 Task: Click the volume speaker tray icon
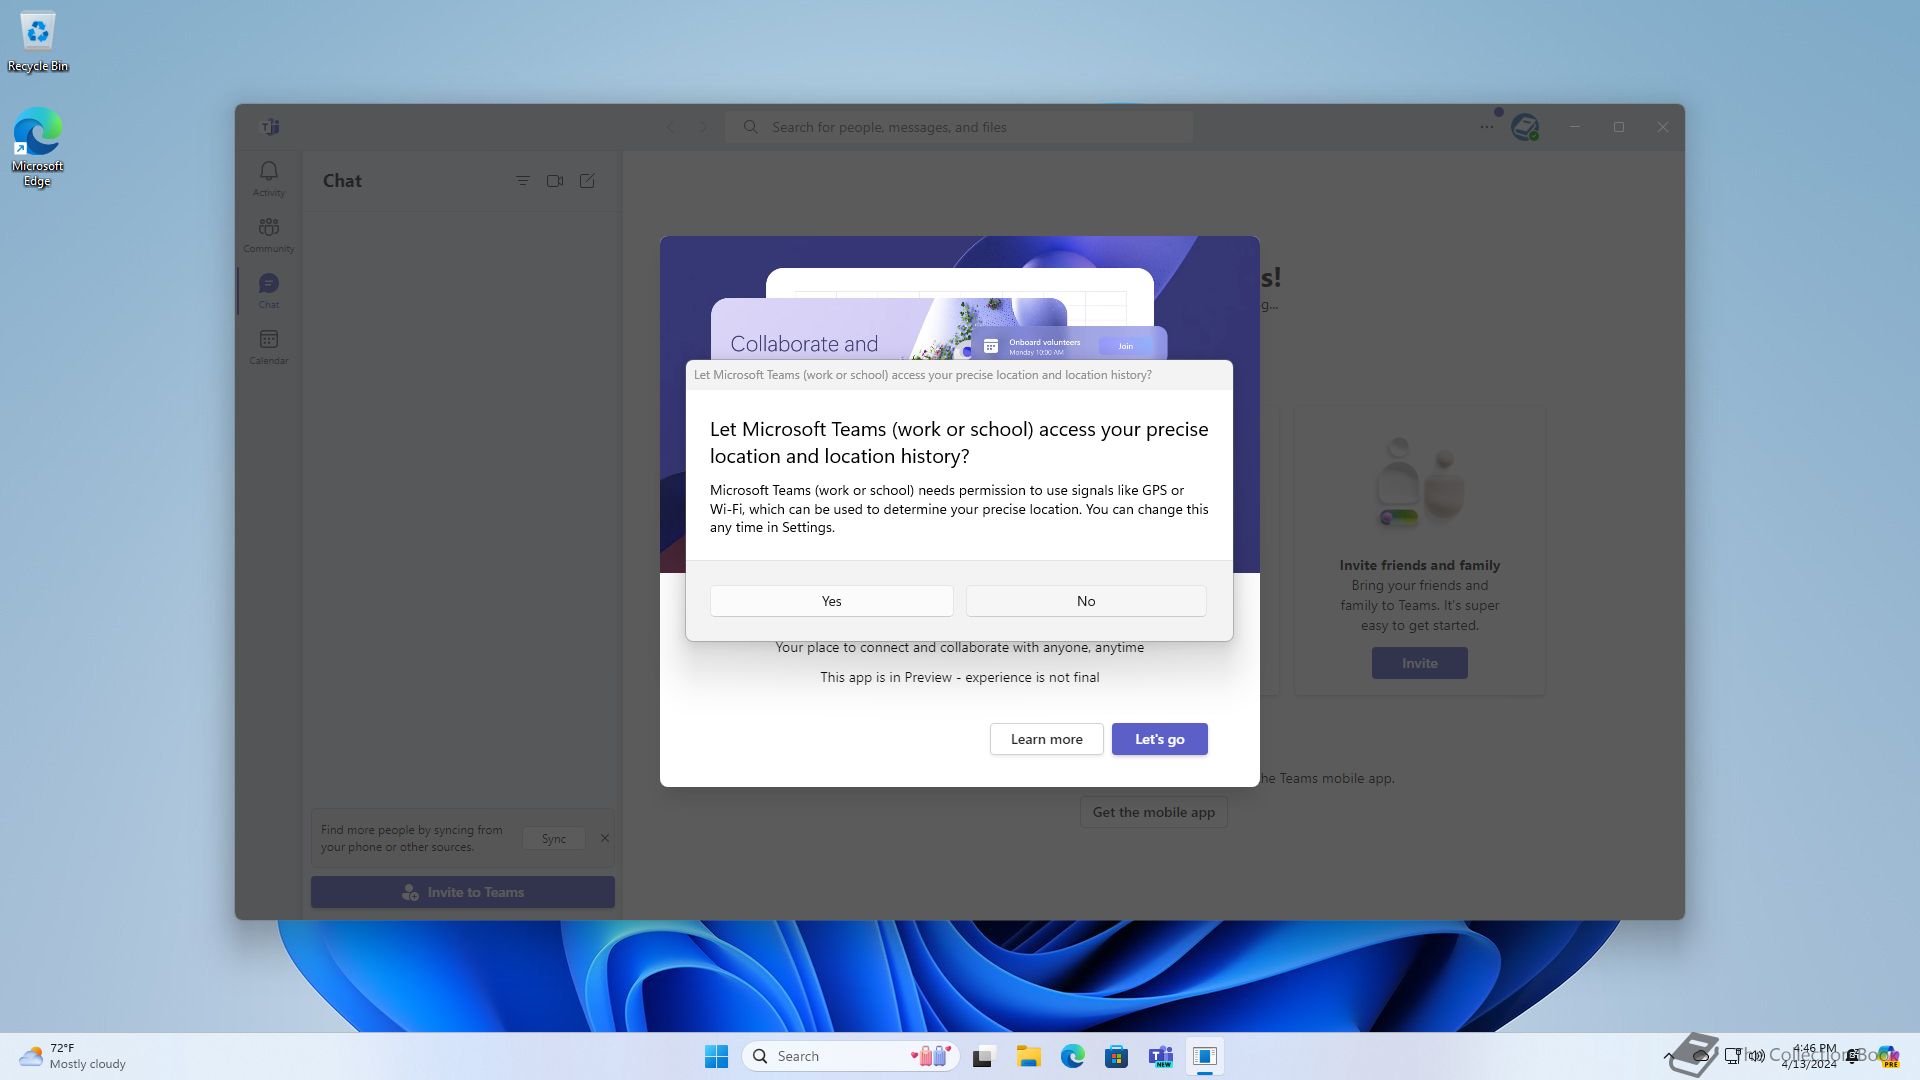(x=1756, y=1056)
